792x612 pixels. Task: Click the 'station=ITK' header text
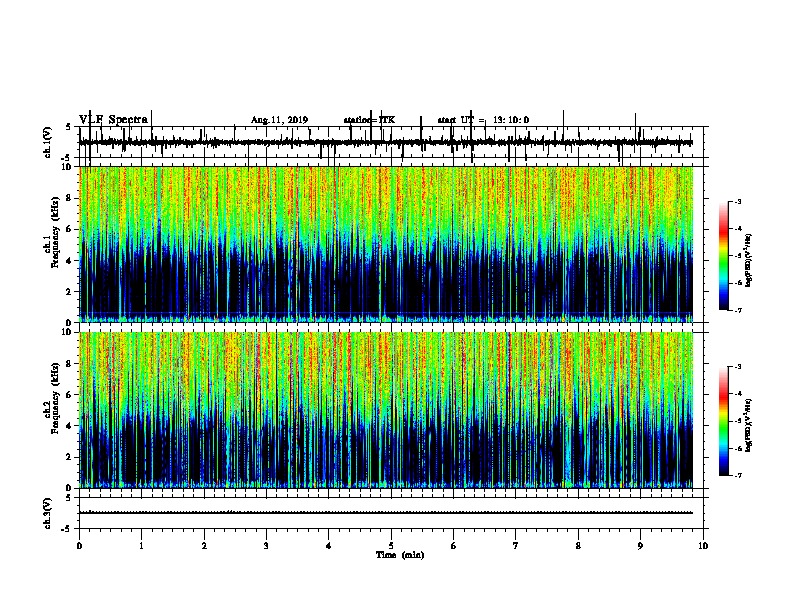click(369, 120)
